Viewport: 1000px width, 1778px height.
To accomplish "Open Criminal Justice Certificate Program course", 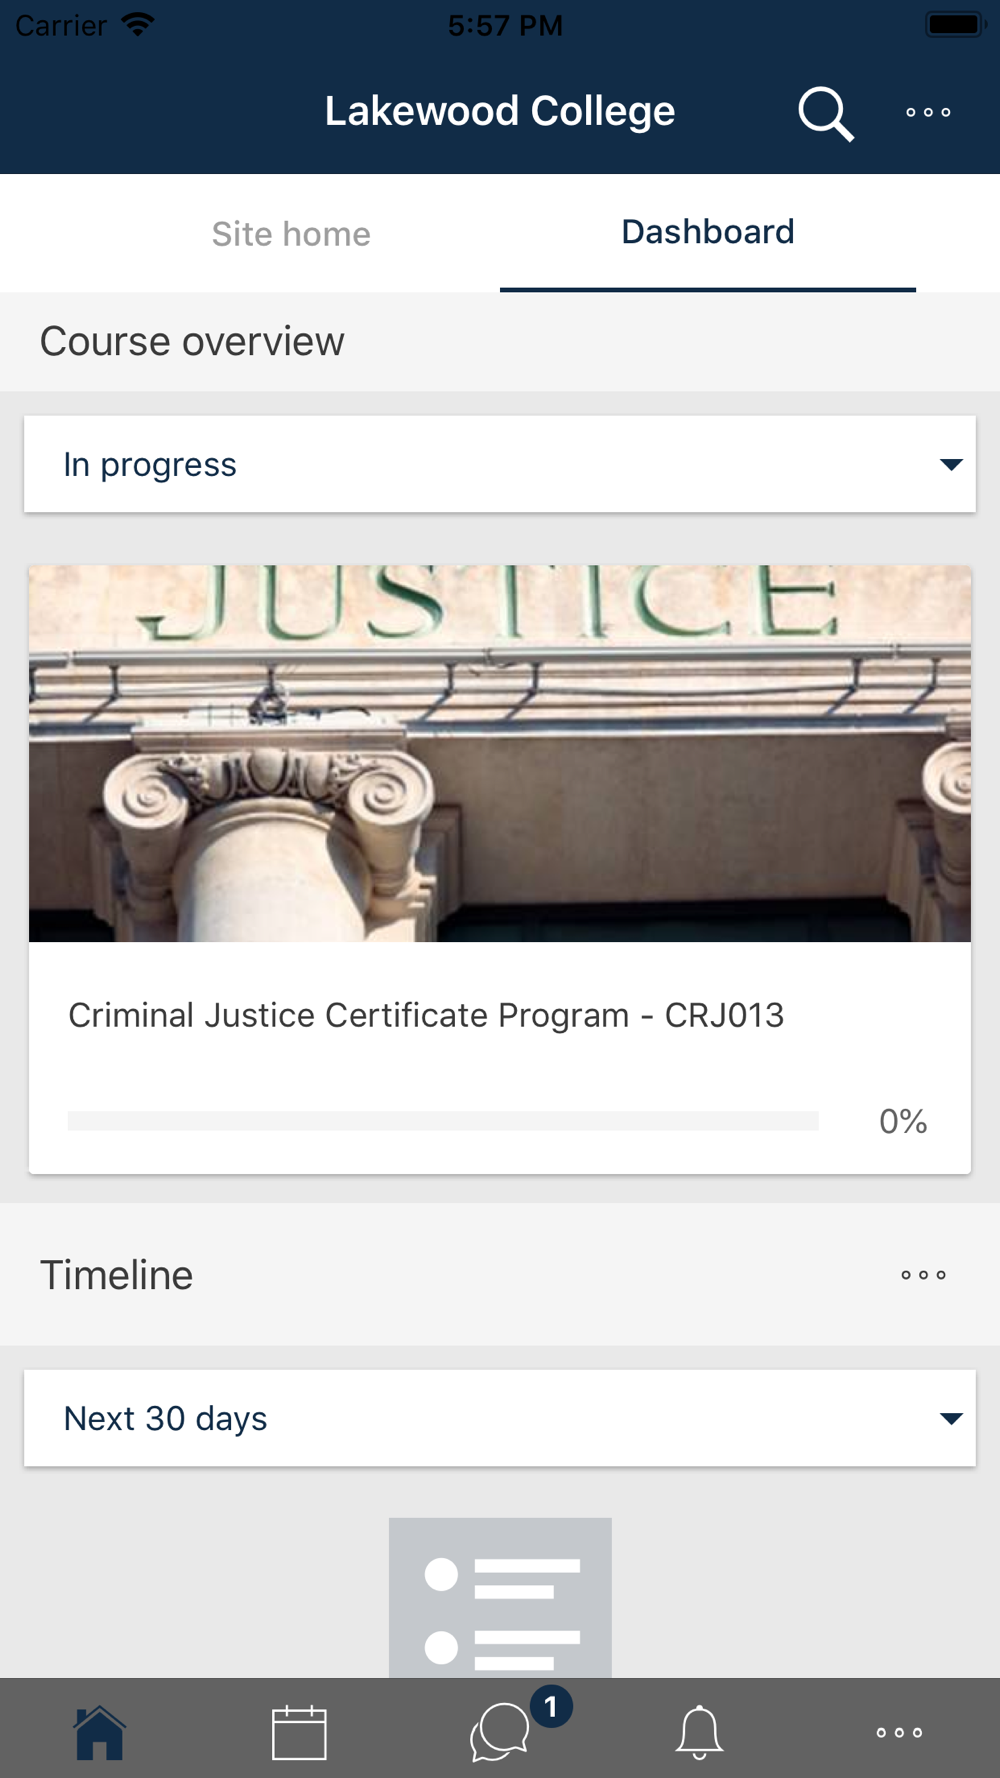I will point(426,1015).
